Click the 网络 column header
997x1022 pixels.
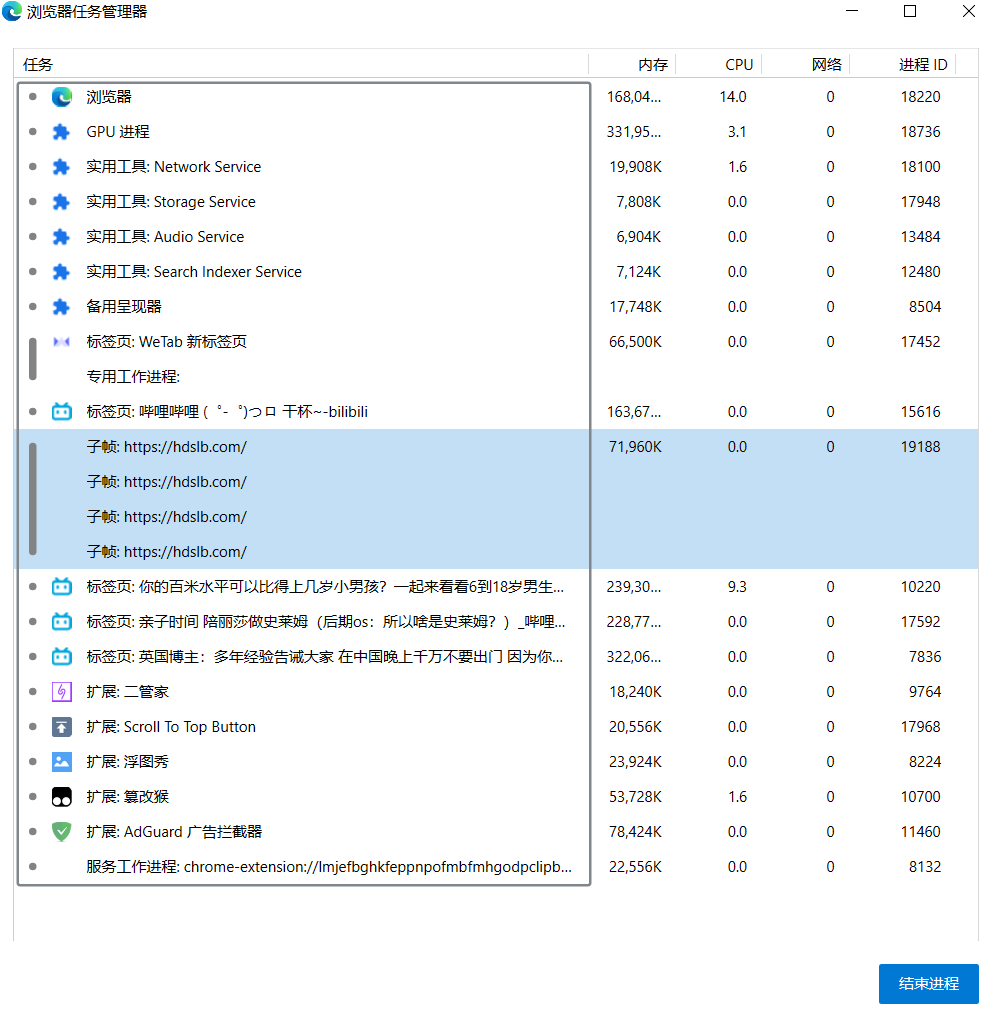[x=826, y=65]
